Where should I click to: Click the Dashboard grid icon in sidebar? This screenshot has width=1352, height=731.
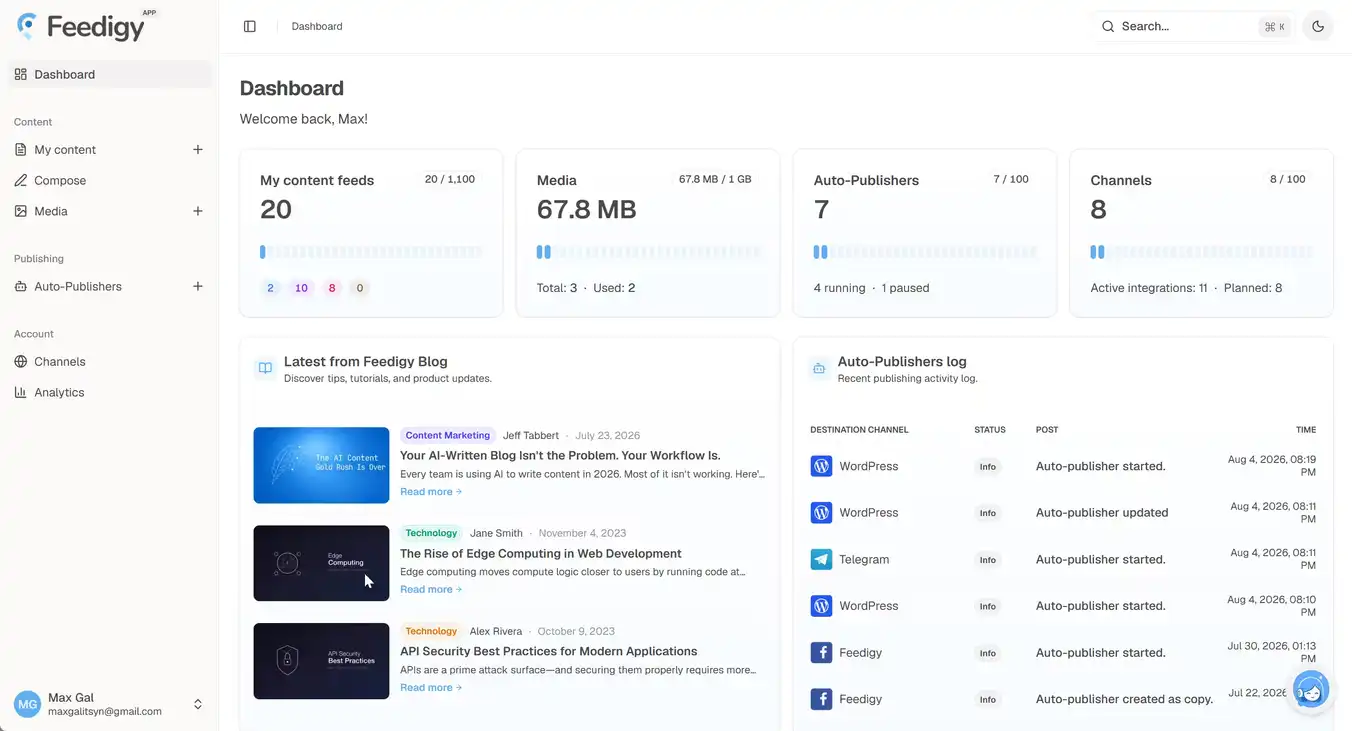[21, 74]
